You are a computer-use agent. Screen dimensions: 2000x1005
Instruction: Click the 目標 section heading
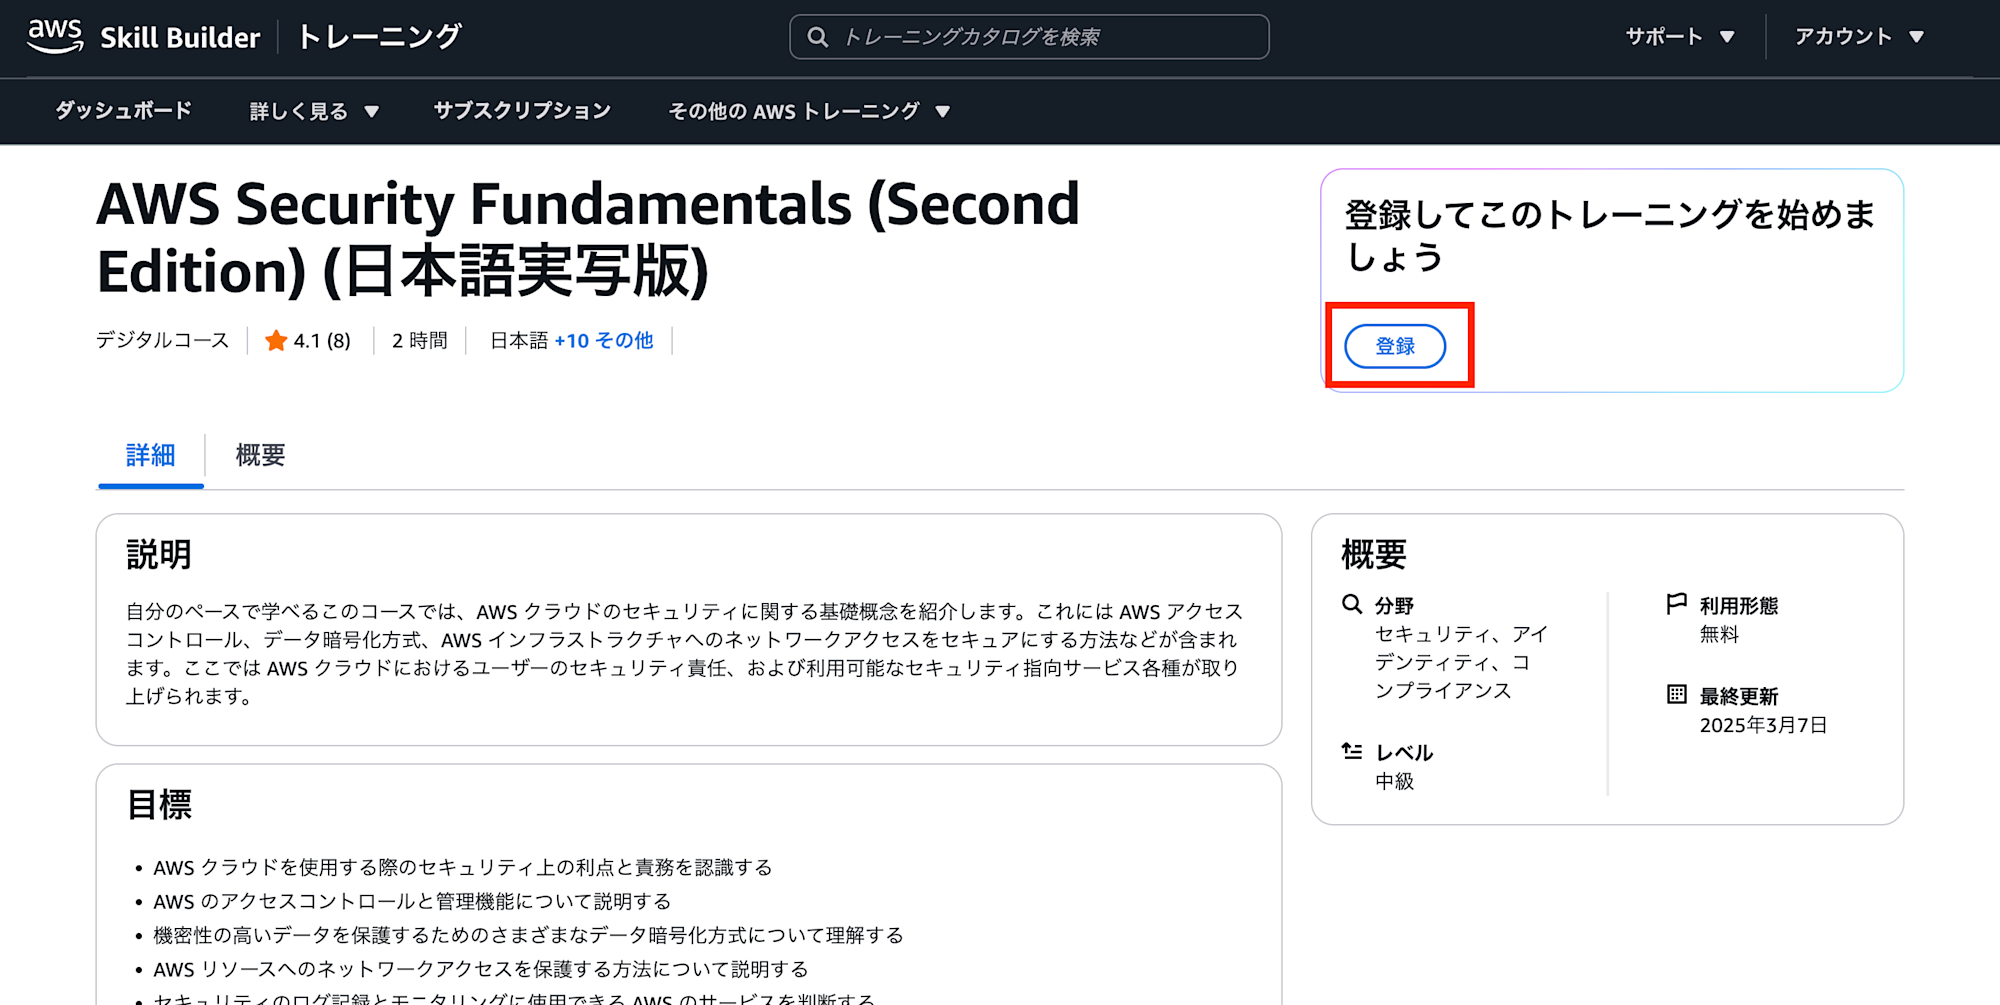point(159,805)
